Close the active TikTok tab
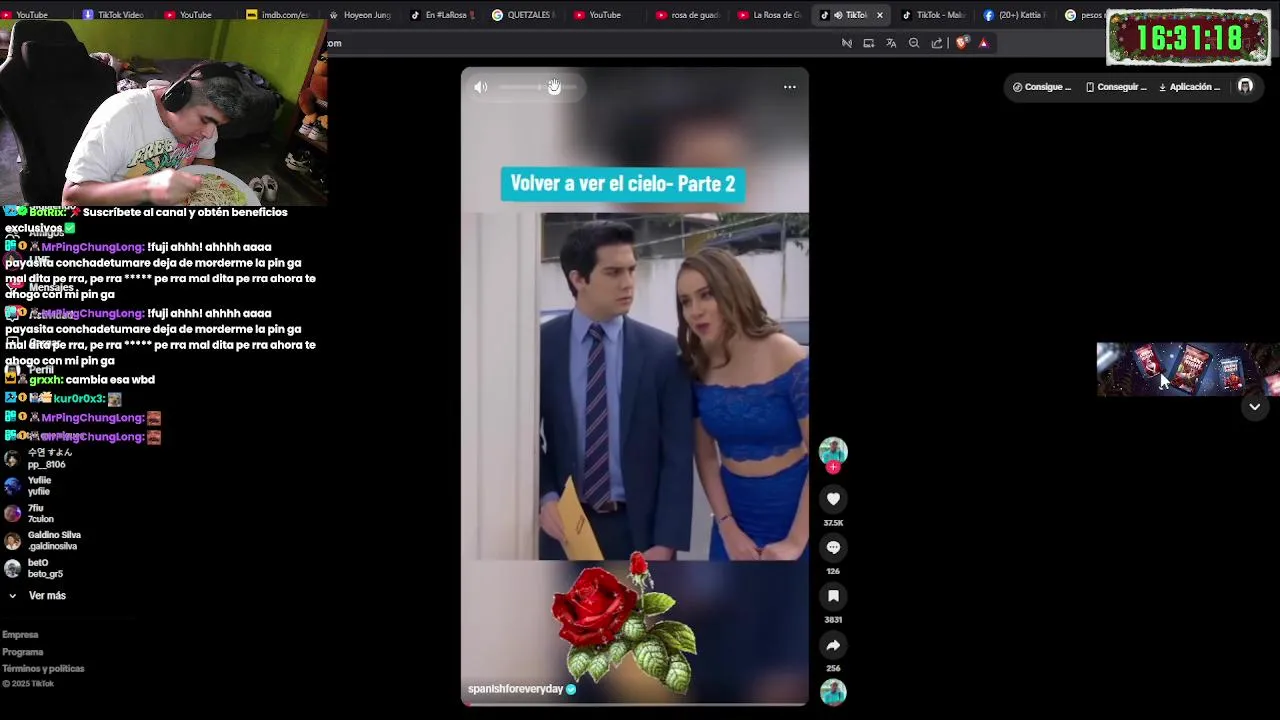 point(880,15)
